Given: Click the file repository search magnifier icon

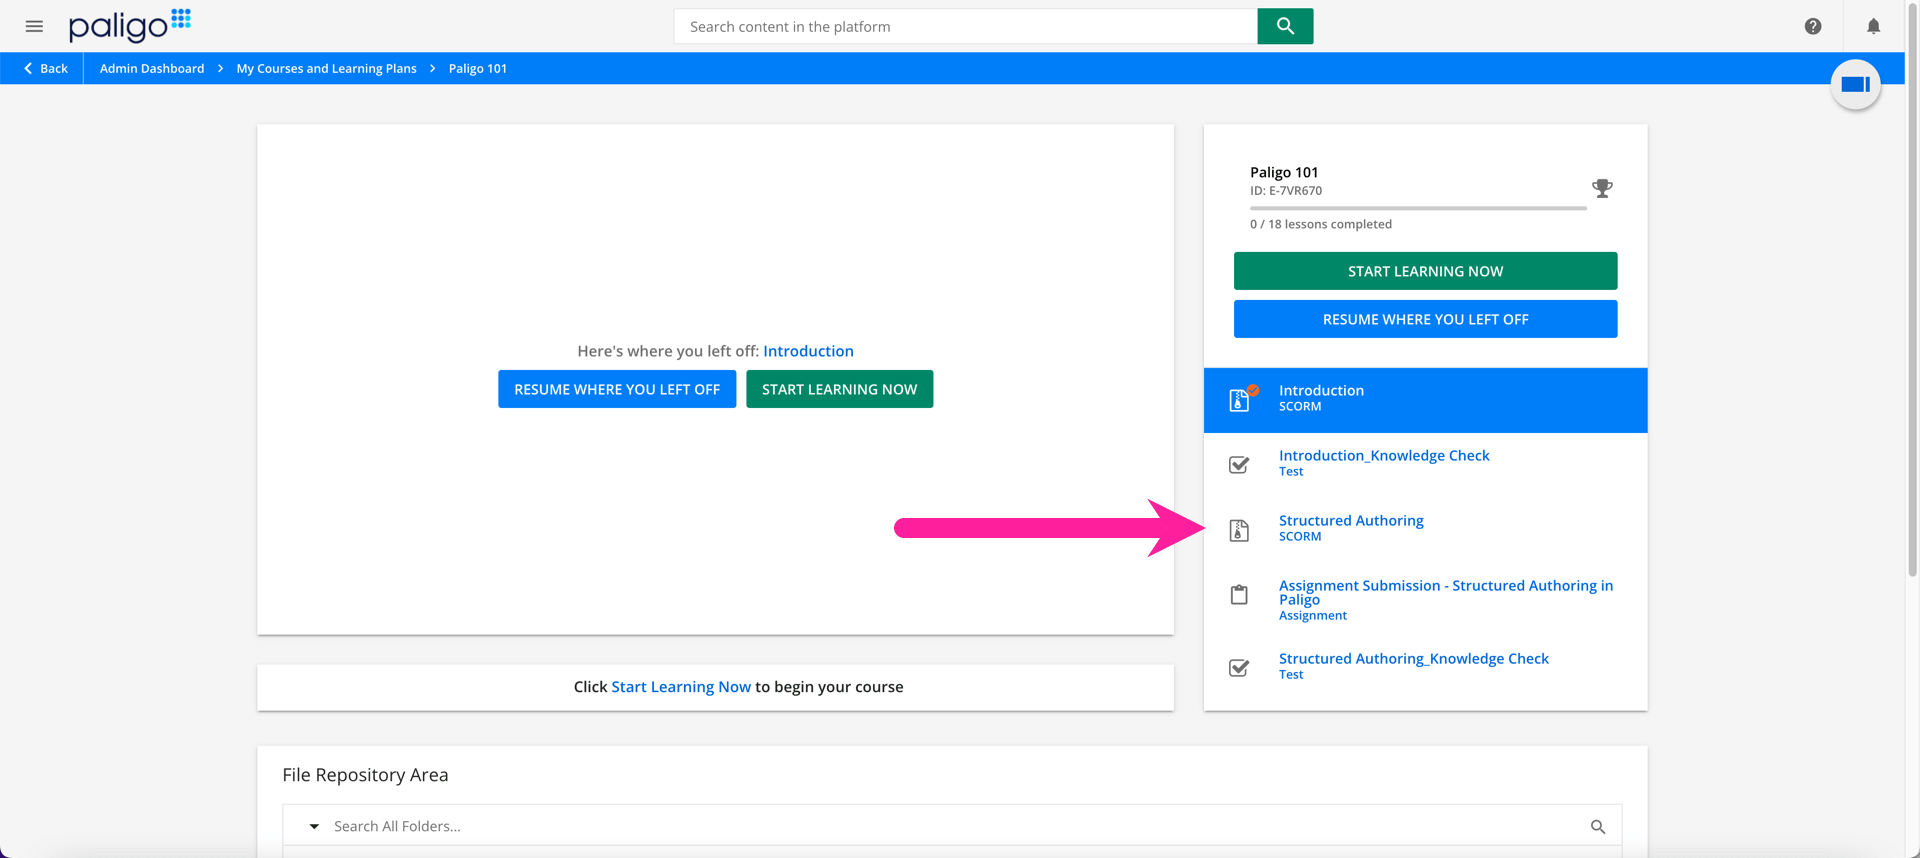Looking at the screenshot, I should pos(1597,826).
